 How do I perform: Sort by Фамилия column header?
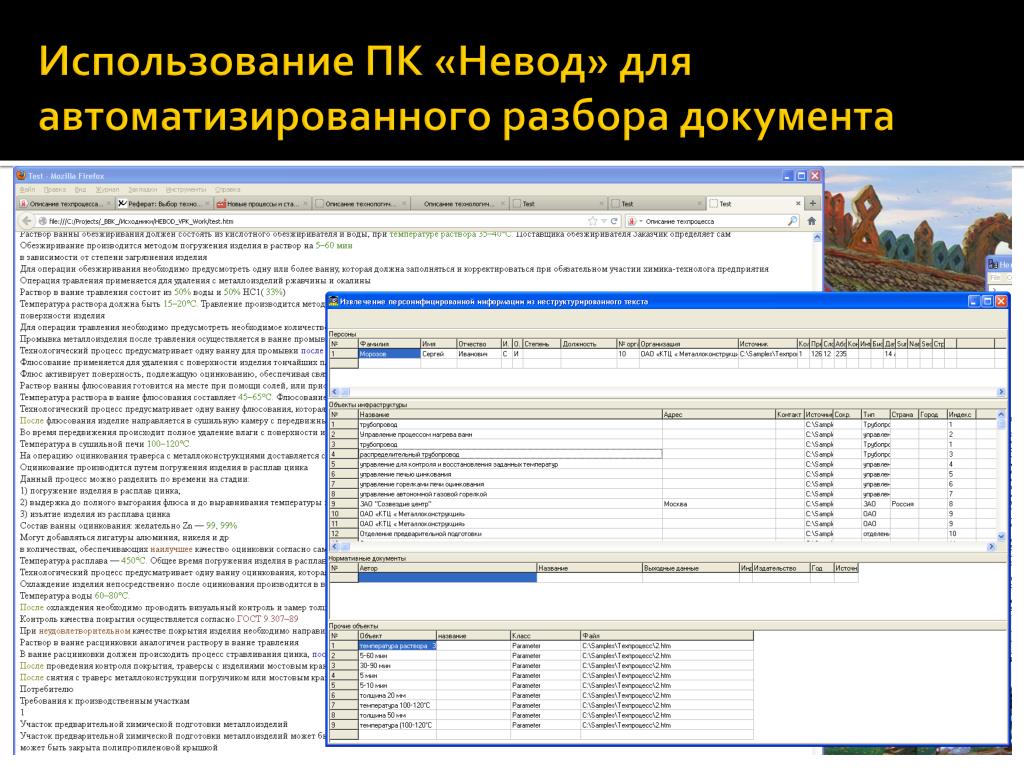point(389,344)
